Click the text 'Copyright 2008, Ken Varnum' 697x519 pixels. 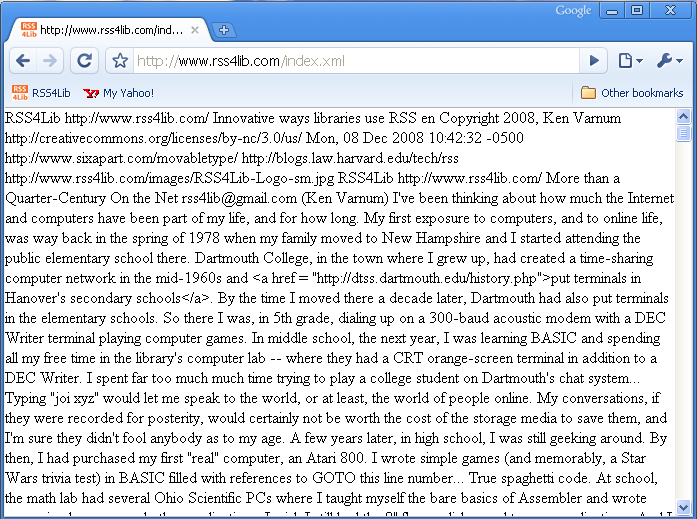(530, 118)
